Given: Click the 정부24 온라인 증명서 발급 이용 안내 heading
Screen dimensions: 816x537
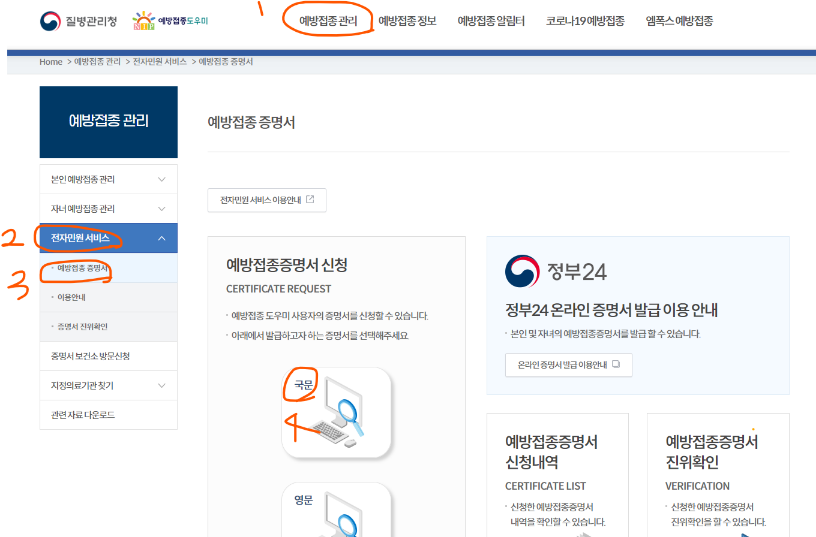Looking at the screenshot, I should pyautogui.click(x=611, y=310).
